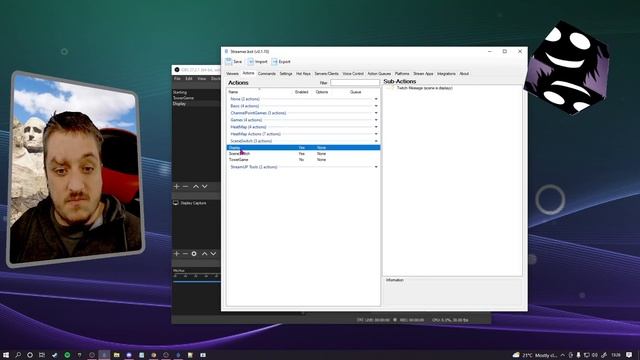
Task: Open Task View on the taskbar
Action: click(x=42, y=355)
